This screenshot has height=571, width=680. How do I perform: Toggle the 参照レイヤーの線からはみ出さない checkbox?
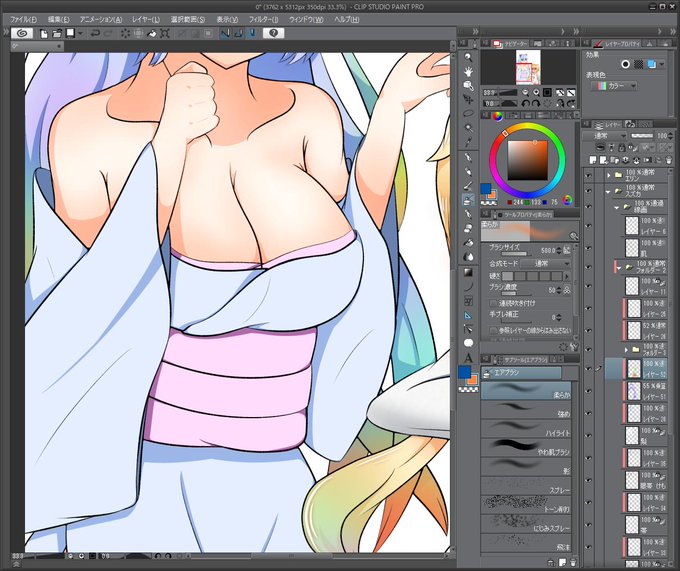pyautogui.click(x=493, y=330)
